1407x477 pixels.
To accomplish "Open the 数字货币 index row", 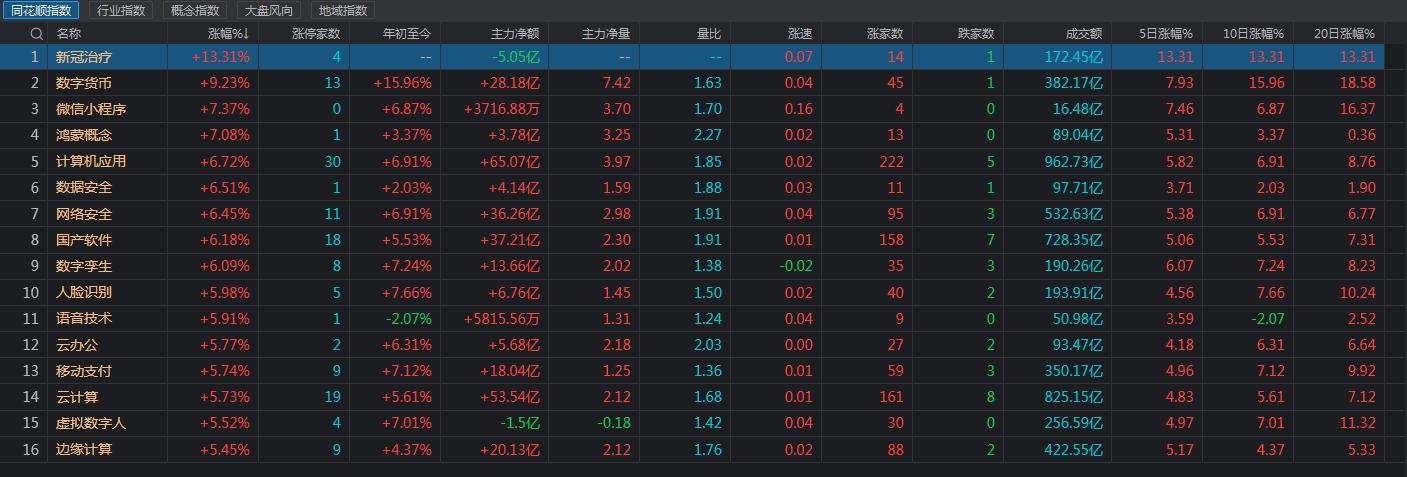I will (692, 83).
